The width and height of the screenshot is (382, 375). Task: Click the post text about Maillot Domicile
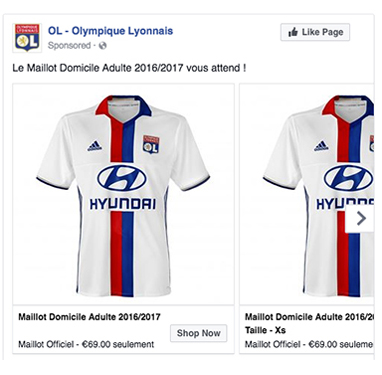click(x=129, y=68)
